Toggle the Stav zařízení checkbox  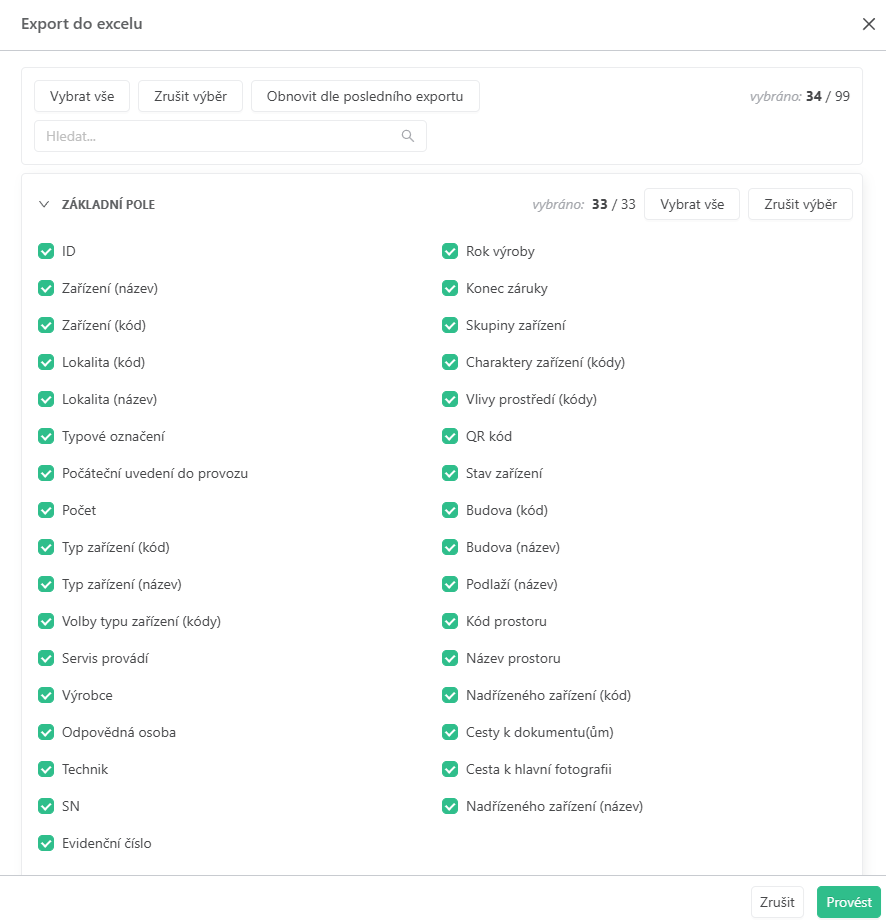(450, 473)
